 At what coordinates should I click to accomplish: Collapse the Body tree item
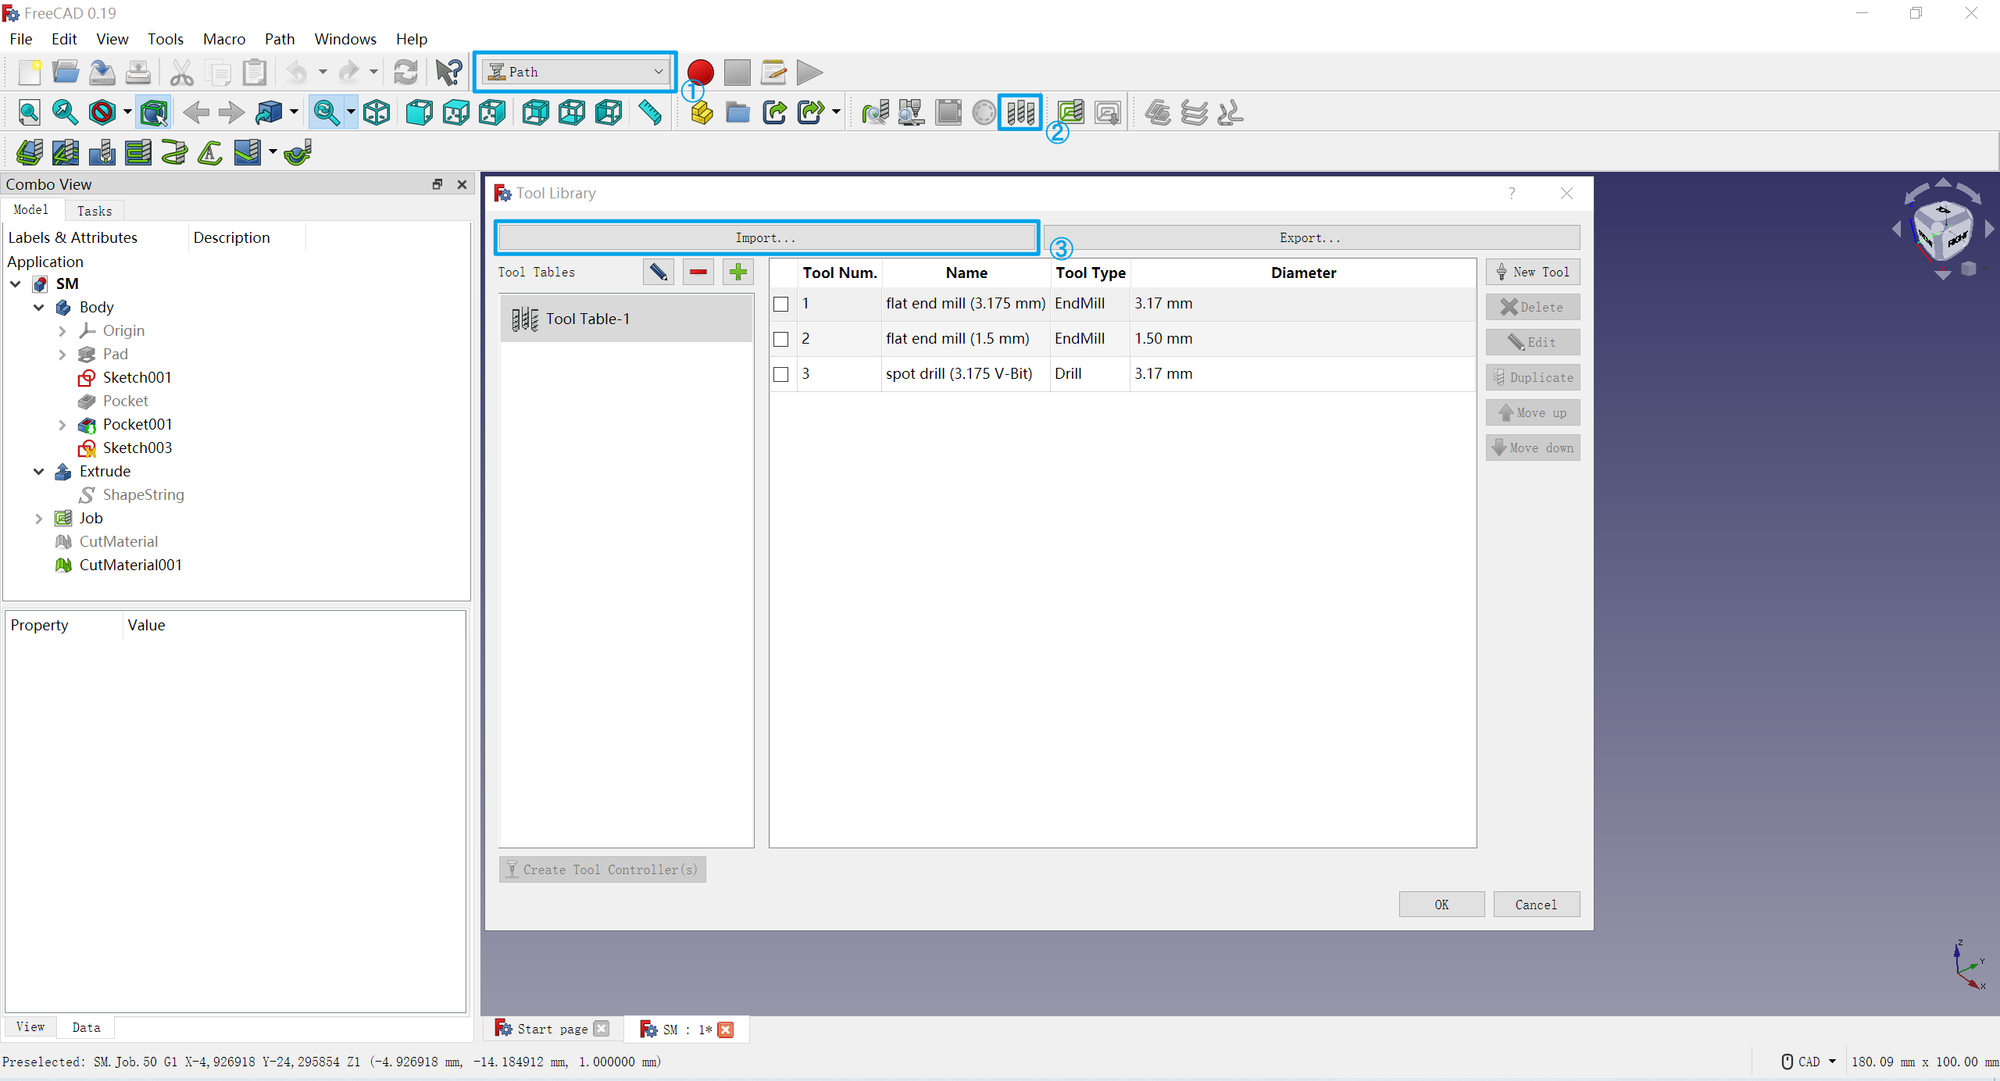39,307
